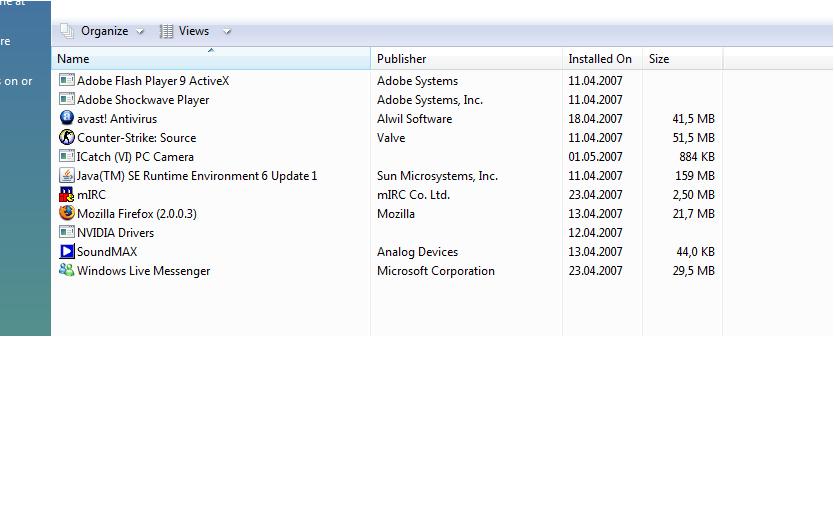Click the 21,7 MB size value
The width and height of the screenshot is (834, 512).
coord(693,214)
